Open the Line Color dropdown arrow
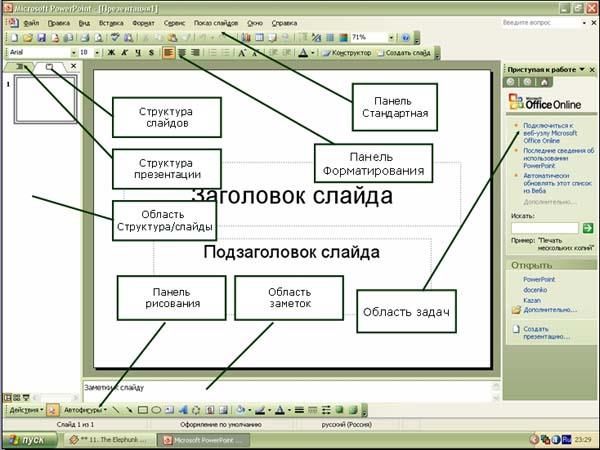 269,410
